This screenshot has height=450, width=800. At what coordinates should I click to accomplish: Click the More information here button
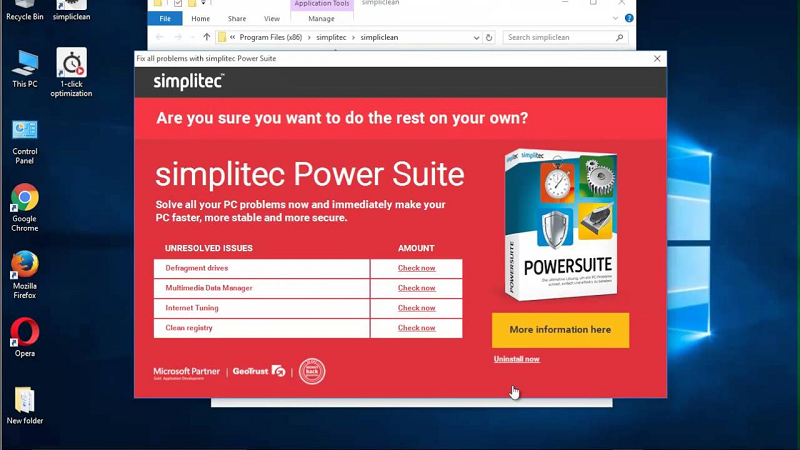(560, 330)
